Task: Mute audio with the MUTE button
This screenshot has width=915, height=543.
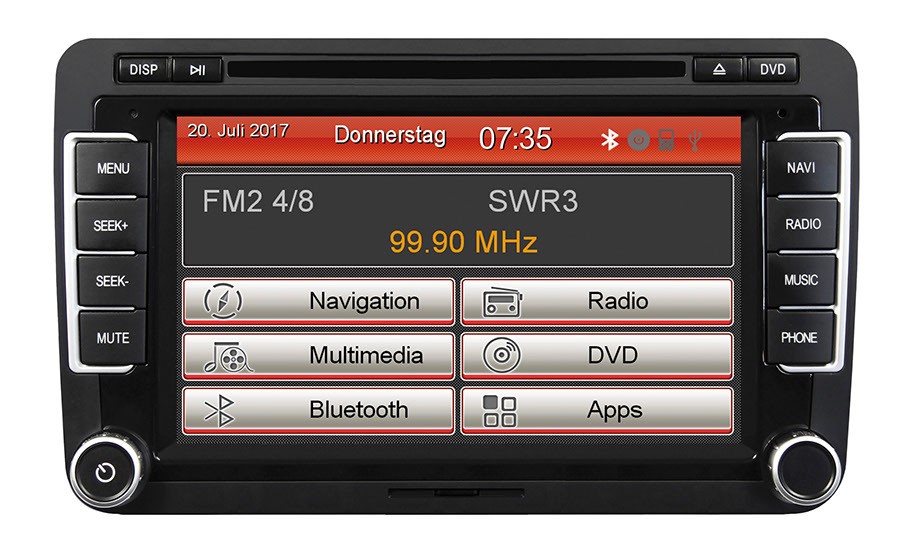Action: pos(112,338)
